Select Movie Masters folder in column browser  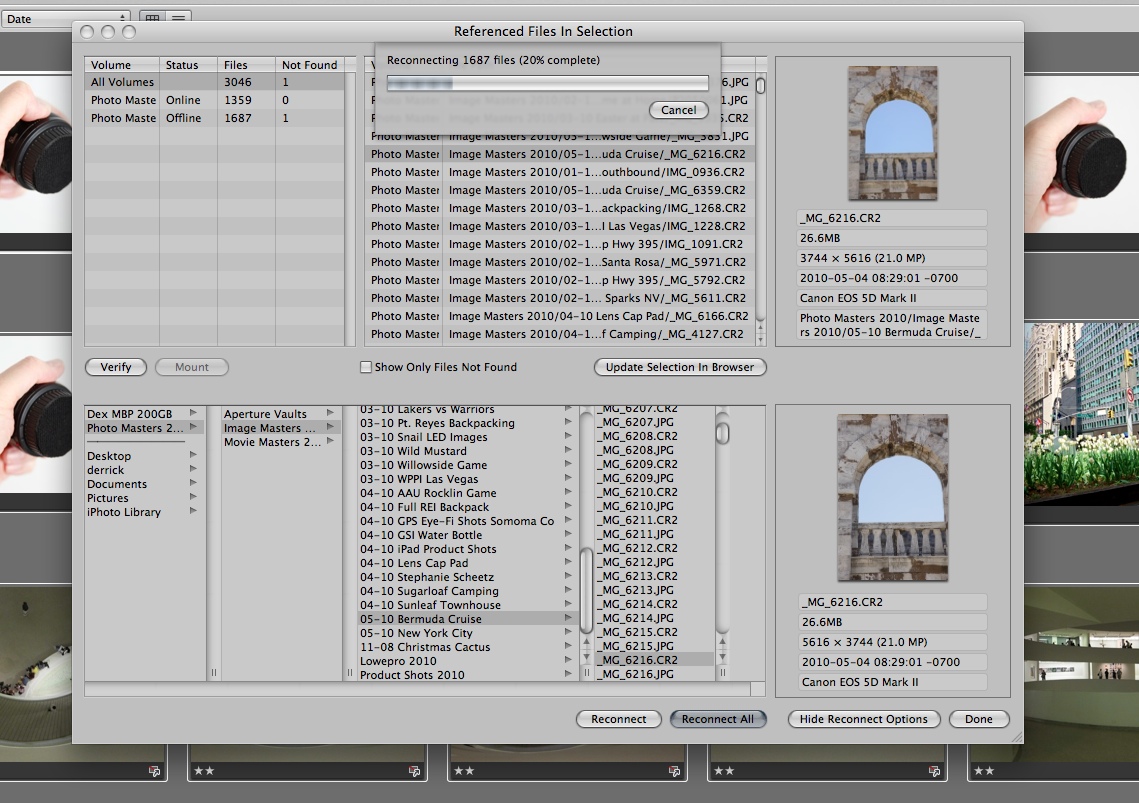[x=273, y=442]
